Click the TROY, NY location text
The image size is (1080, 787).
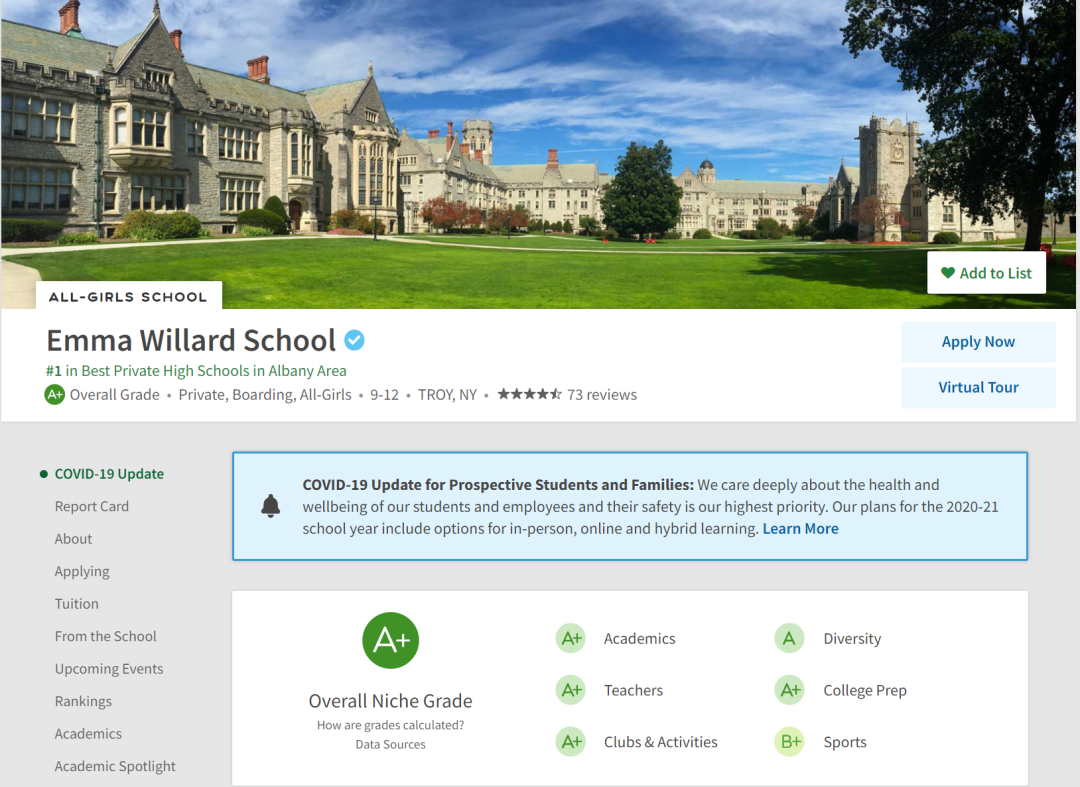(447, 395)
